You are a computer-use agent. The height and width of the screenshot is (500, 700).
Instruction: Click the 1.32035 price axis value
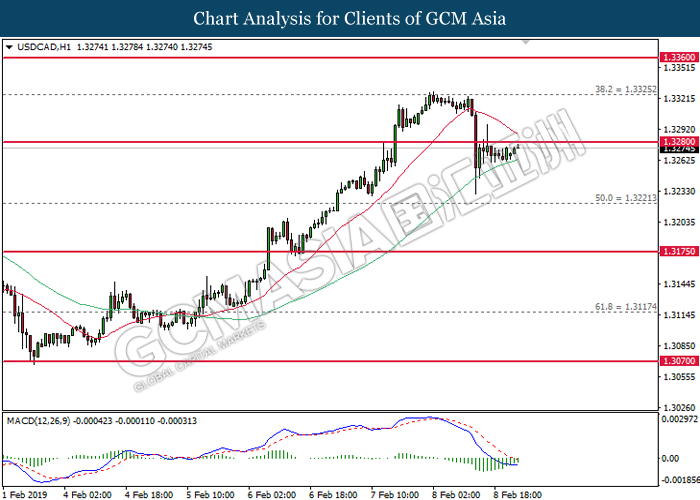tap(679, 222)
